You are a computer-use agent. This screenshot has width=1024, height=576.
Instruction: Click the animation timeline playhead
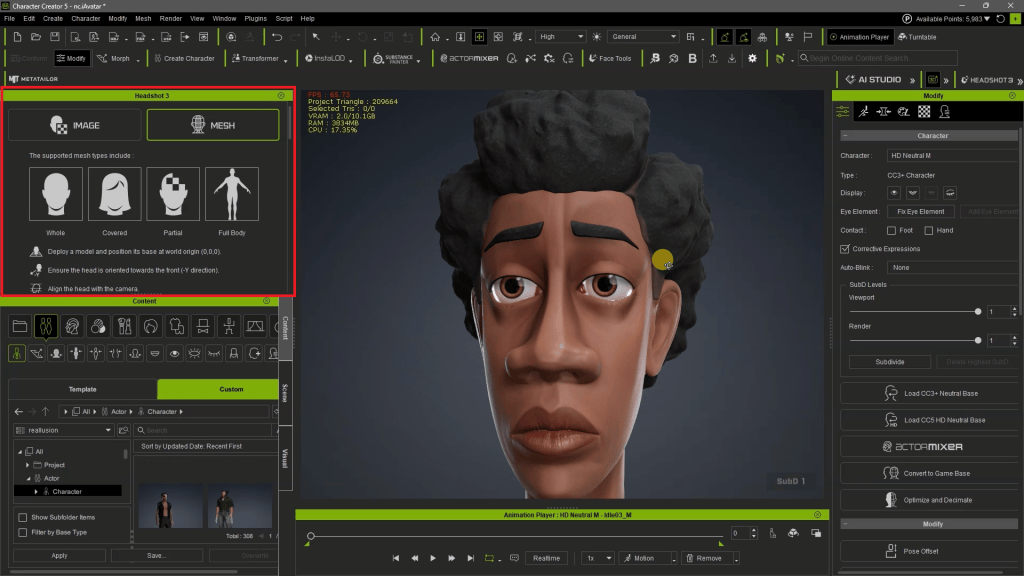(311, 536)
